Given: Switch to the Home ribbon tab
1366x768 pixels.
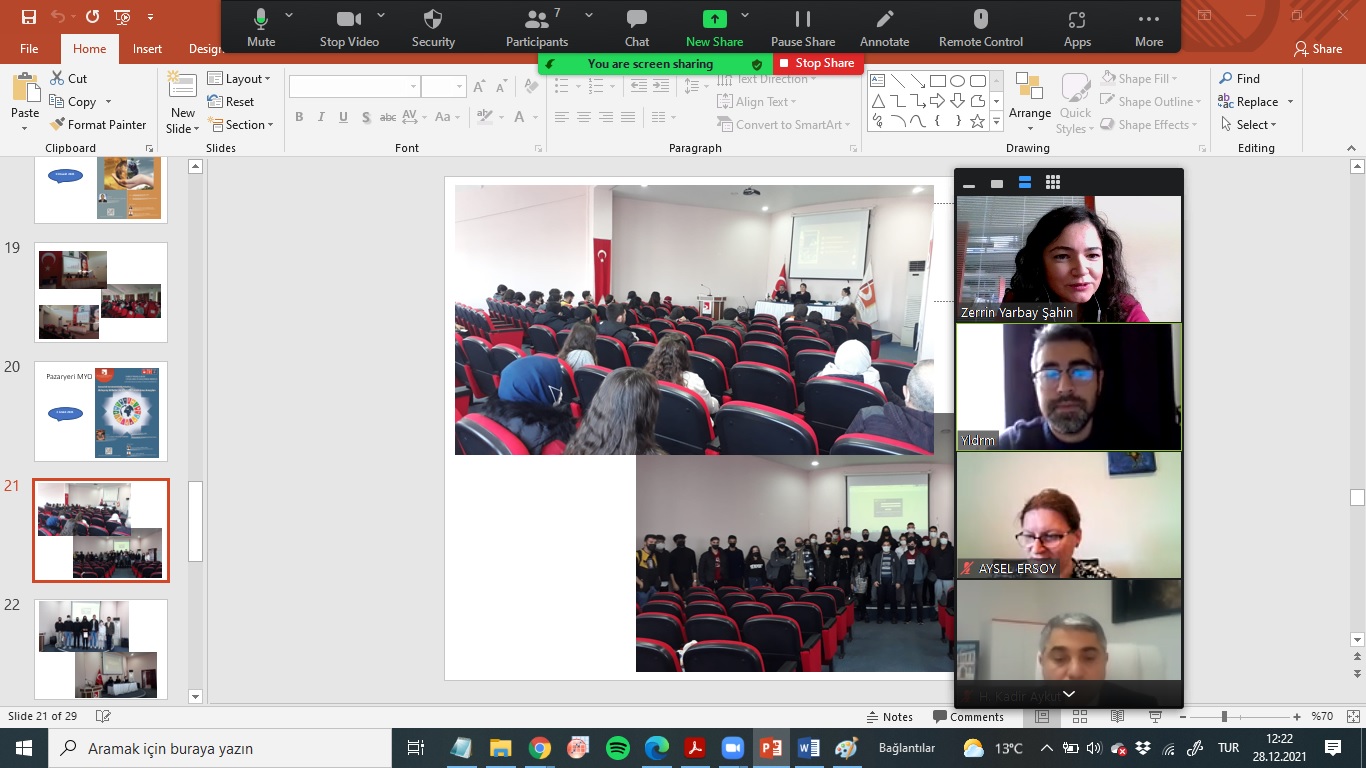Looking at the screenshot, I should click(x=89, y=48).
